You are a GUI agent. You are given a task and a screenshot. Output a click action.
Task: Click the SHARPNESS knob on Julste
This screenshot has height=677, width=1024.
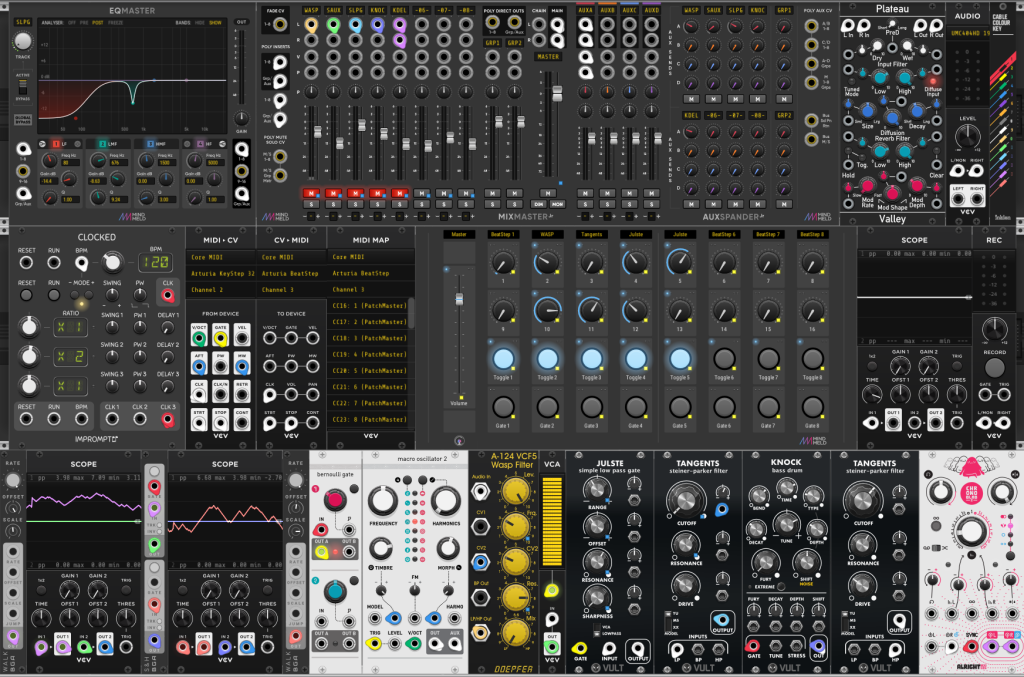click(596, 597)
